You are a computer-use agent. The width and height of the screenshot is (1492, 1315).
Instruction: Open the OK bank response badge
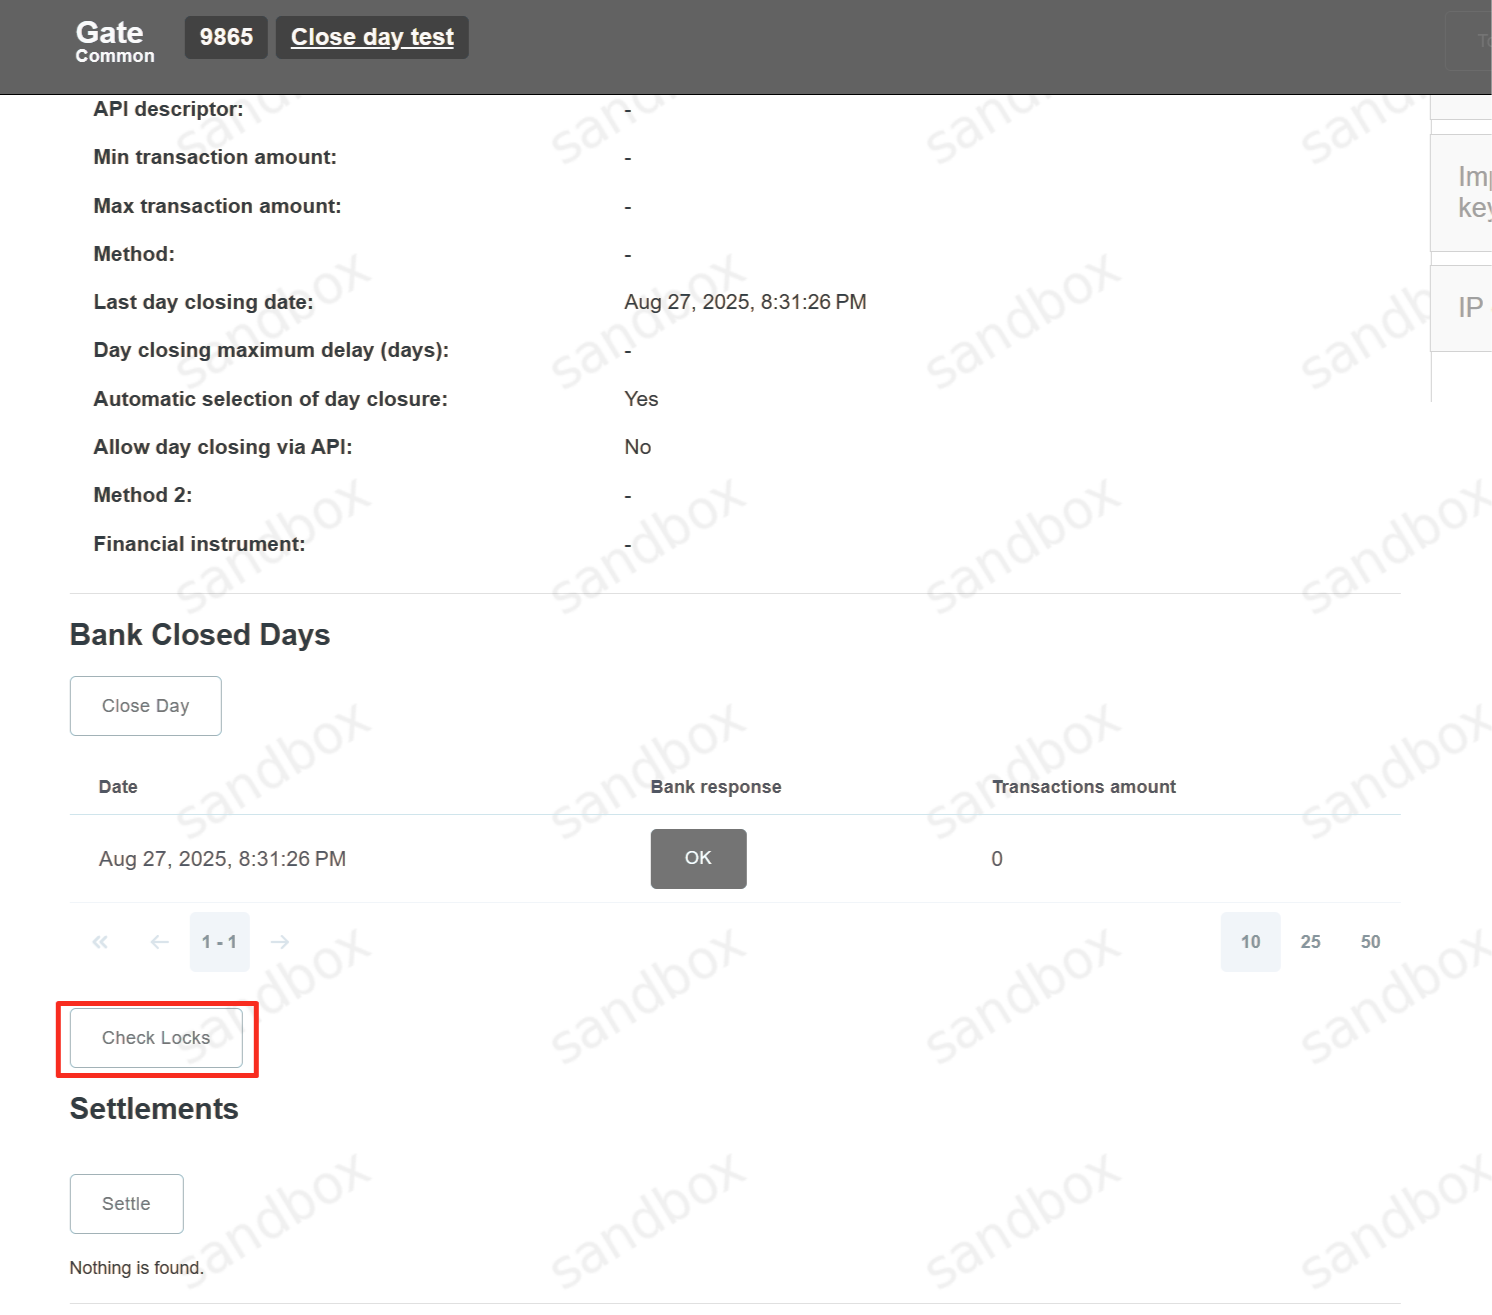pos(698,859)
